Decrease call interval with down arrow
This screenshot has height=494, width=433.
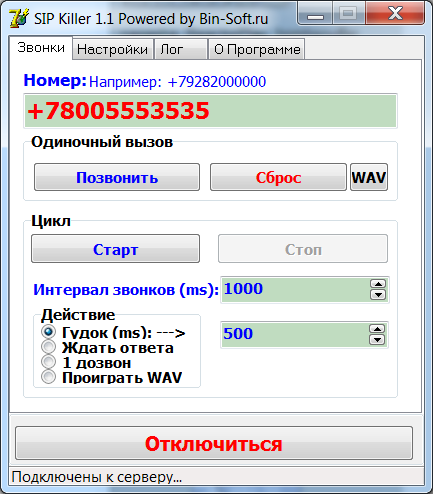tap(378, 295)
